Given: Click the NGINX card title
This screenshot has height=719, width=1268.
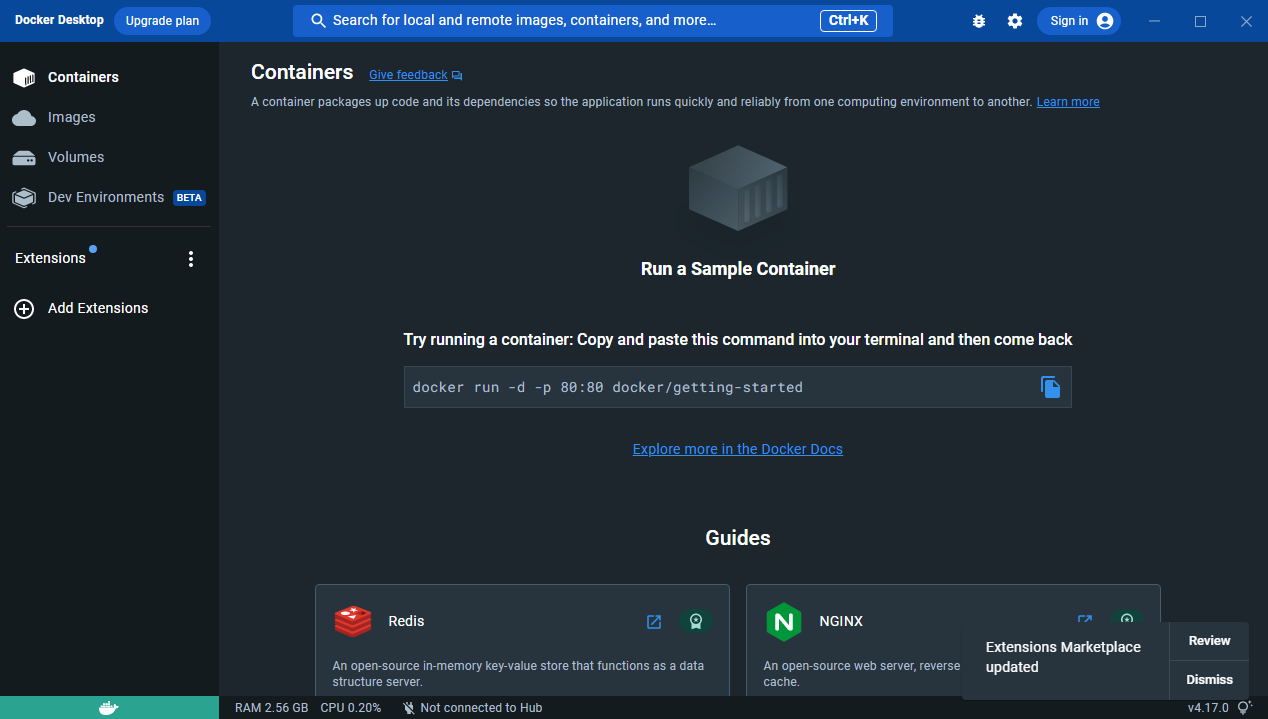Looking at the screenshot, I should tap(841, 621).
